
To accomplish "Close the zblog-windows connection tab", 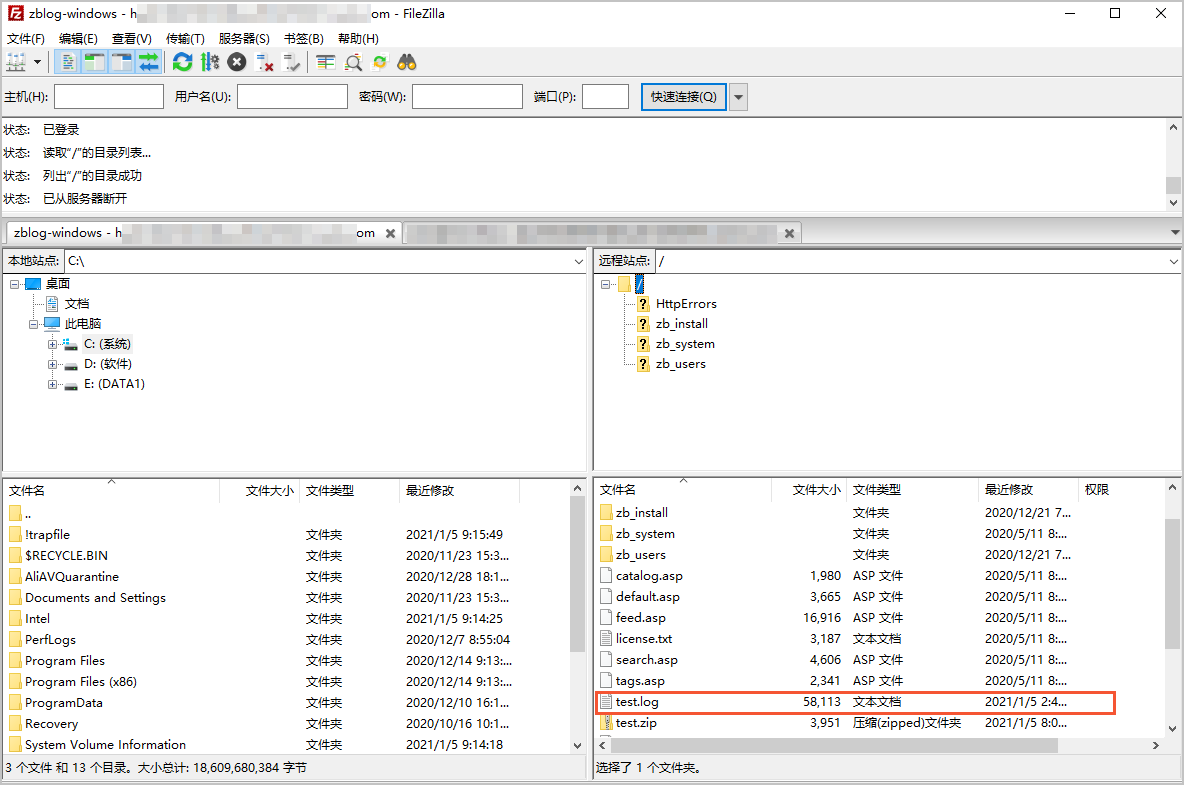I will coord(390,233).
